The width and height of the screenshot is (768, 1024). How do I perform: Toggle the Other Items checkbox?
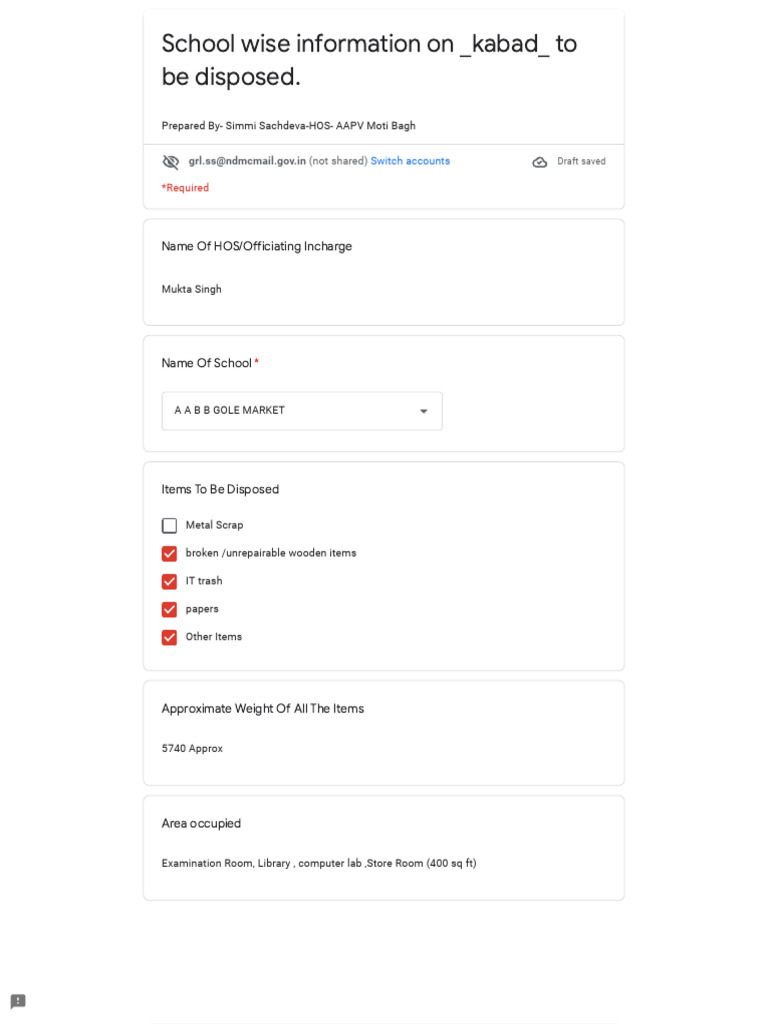[170, 638]
